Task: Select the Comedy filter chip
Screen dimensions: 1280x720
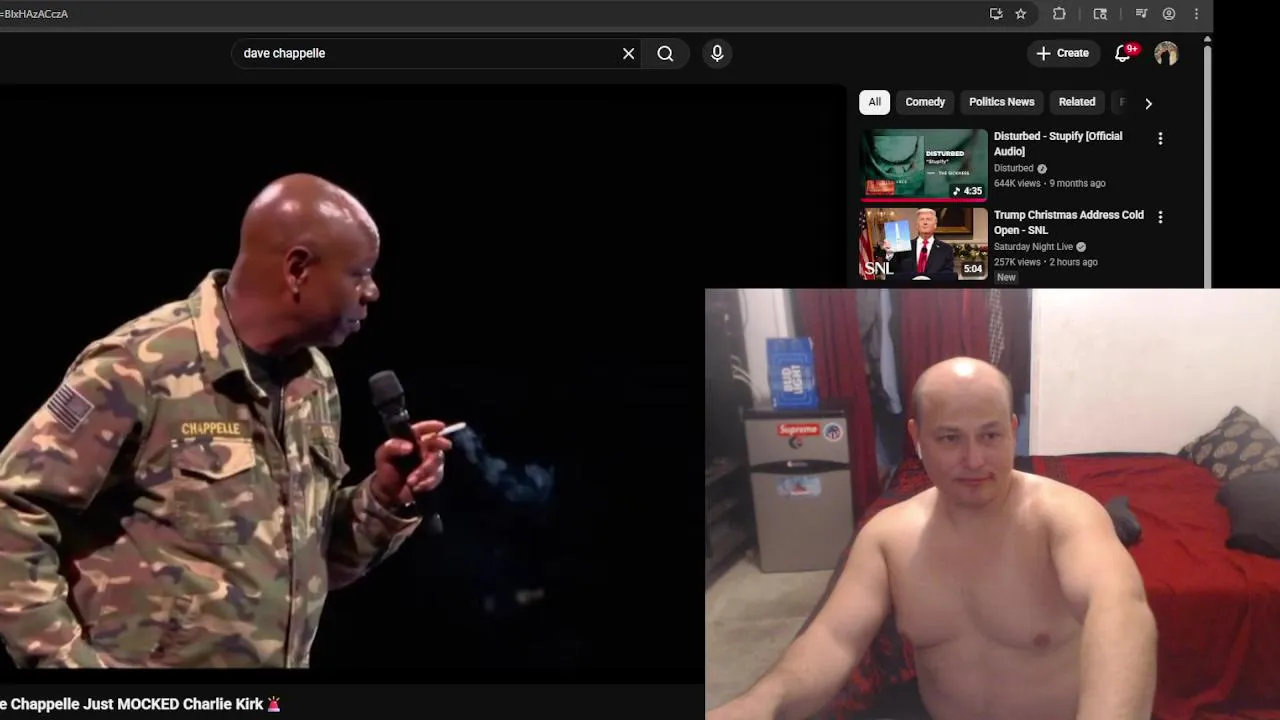Action: point(925,102)
